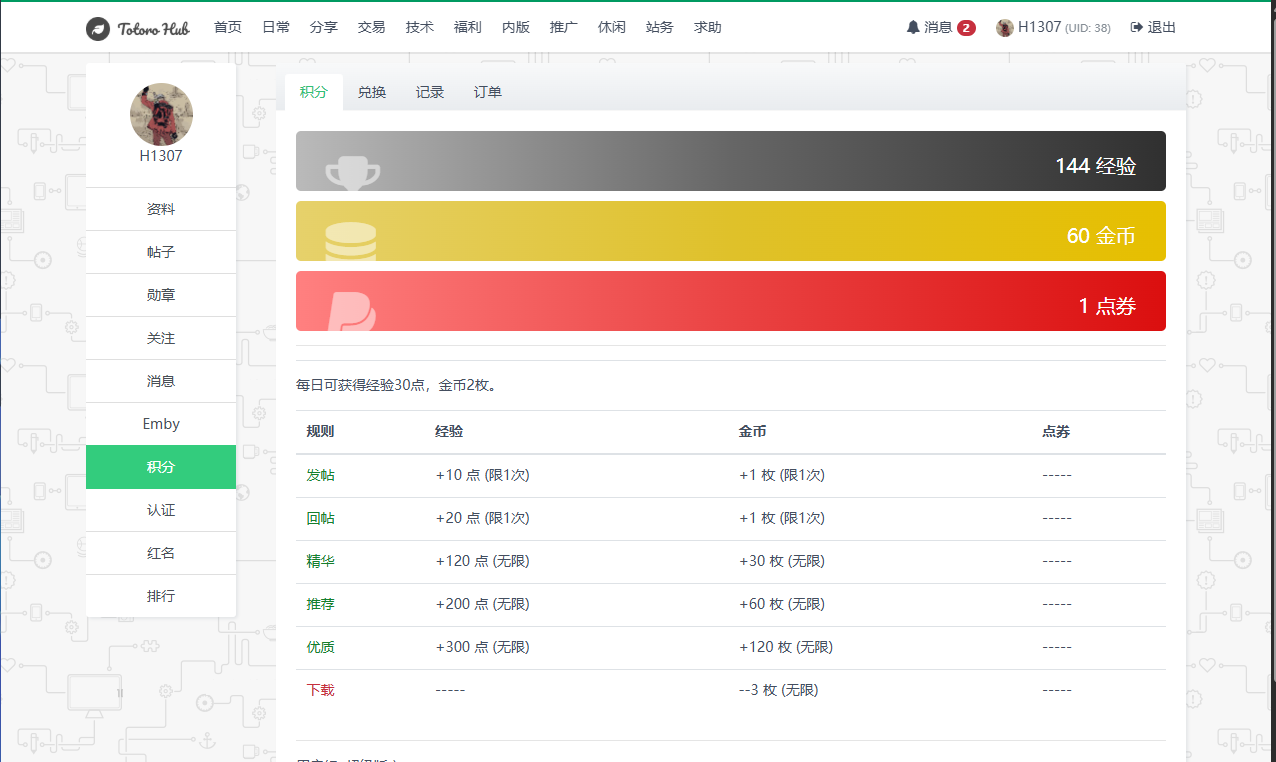
Task: Click the +120 点 (无限) cell
Action: tap(483, 561)
